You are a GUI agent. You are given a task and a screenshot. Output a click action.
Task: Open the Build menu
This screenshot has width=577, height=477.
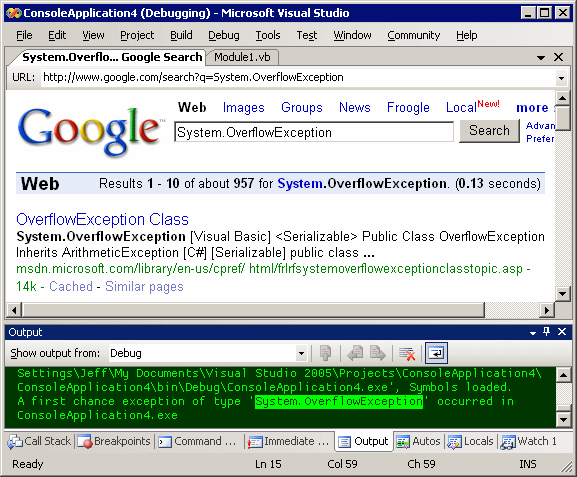click(181, 35)
